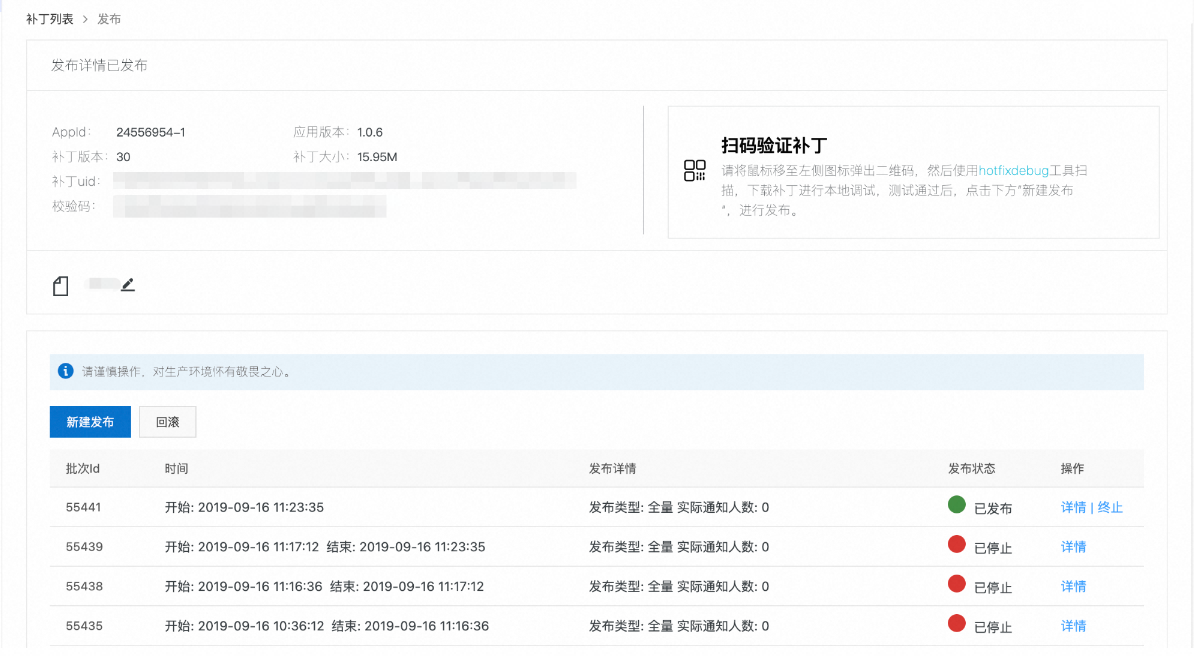Click the blurred note text beside pencil
Image resolution: width=1194 pixels, height=656 pixels.
point(101,284)
